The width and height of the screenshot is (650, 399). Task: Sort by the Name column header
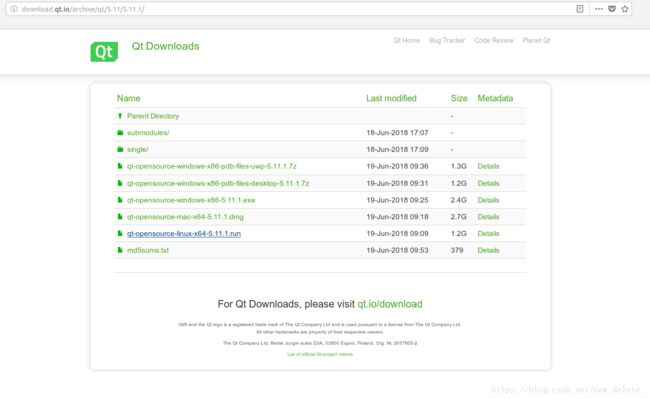129,98
